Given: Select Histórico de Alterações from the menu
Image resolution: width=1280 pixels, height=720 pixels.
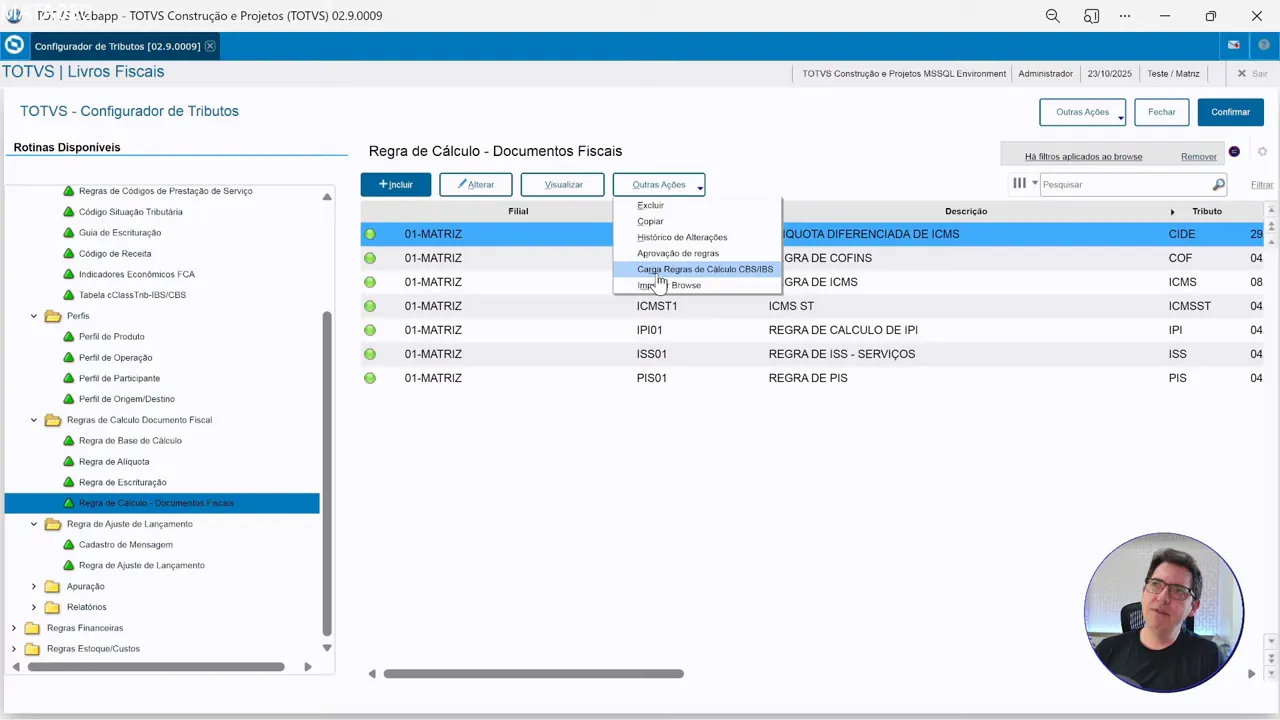Looking at the screenshot, I should coord(681,237).
